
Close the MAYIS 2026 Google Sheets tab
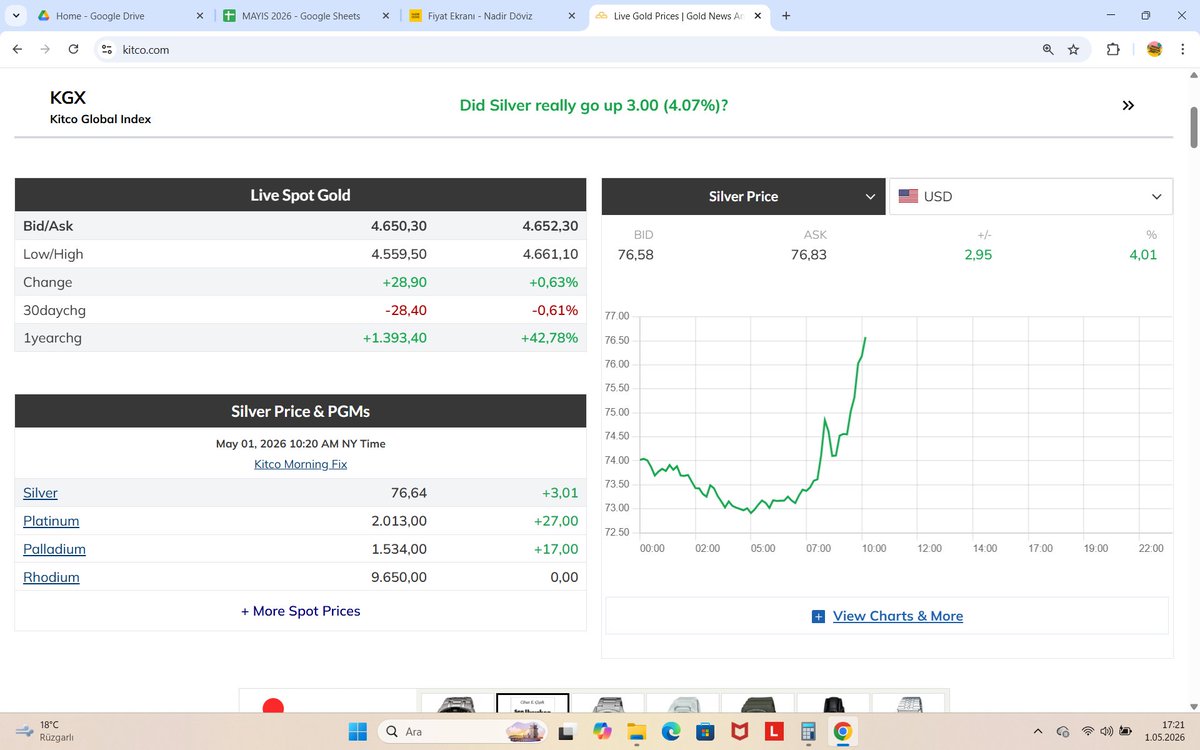[386, 16]
